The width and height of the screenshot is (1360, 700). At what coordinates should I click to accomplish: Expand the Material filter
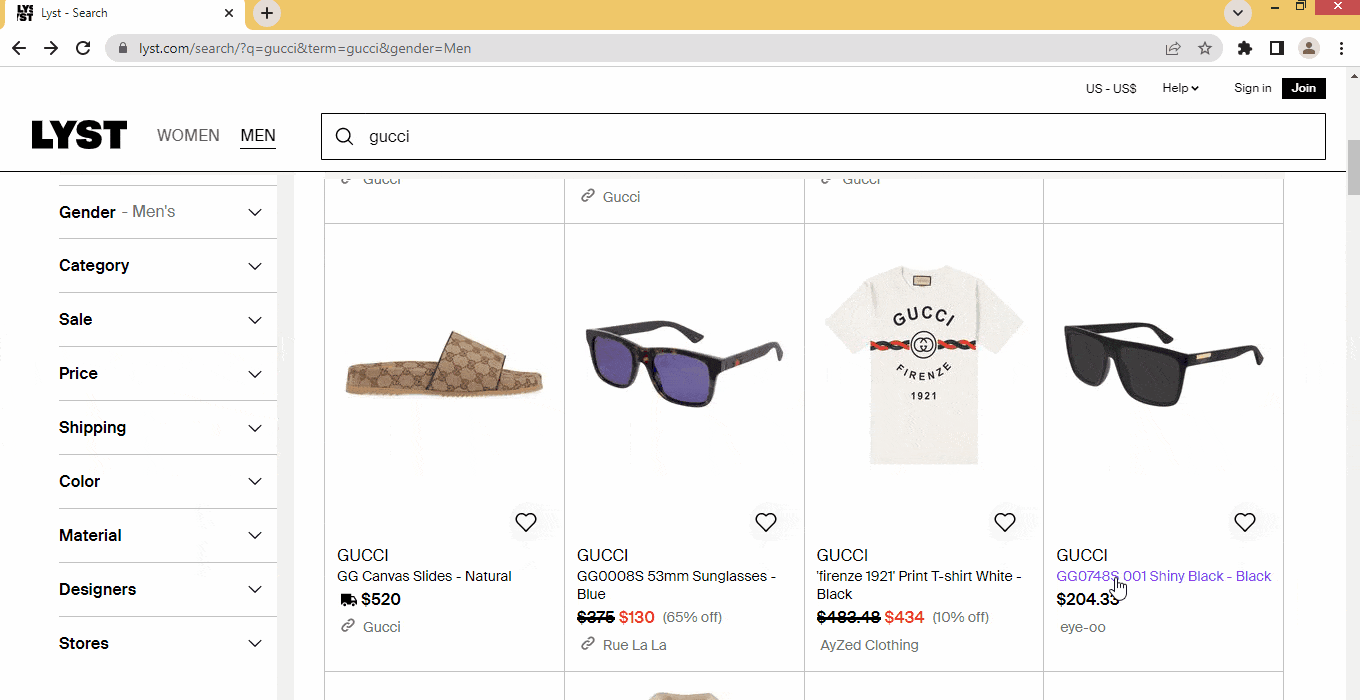click(x=168, y=536)
